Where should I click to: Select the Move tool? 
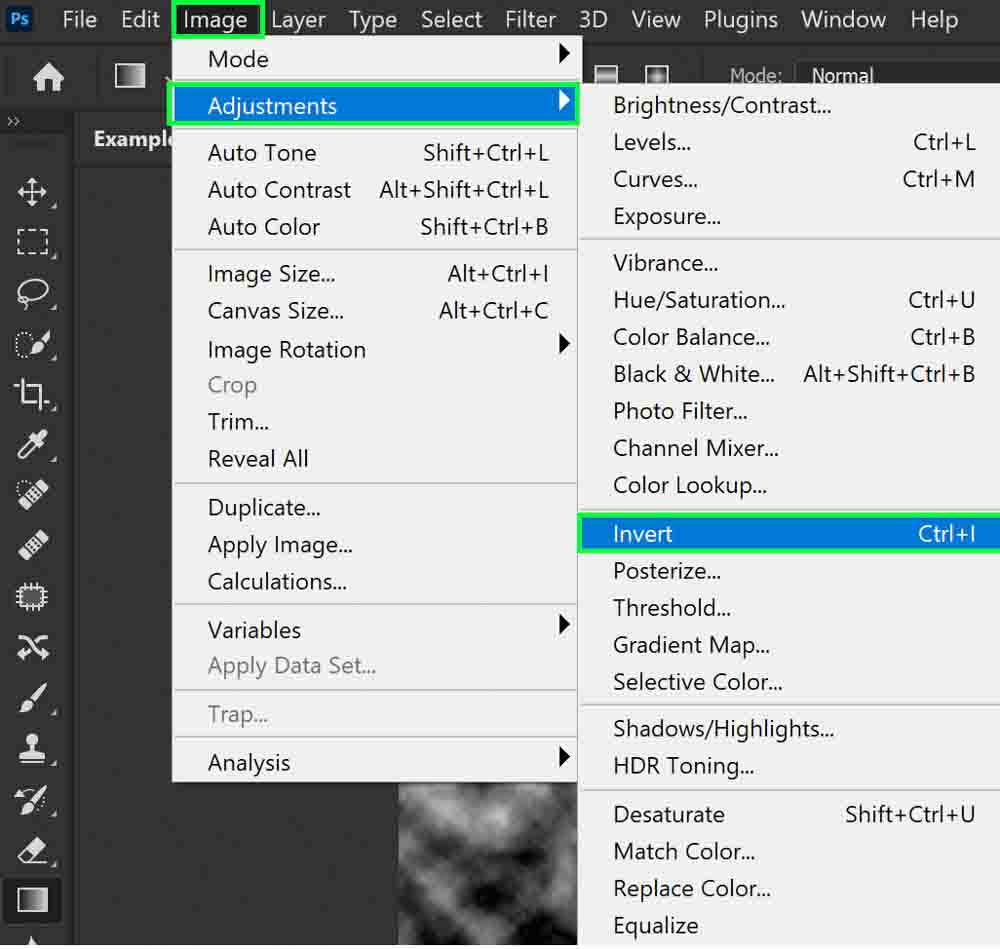pyautogui.click(x=33, y=192)
